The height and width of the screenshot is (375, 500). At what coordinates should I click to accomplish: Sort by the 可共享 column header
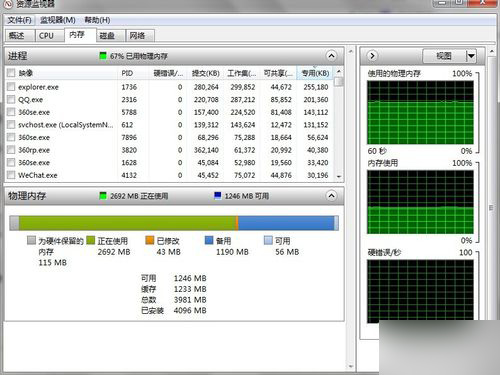click(278, 73)
